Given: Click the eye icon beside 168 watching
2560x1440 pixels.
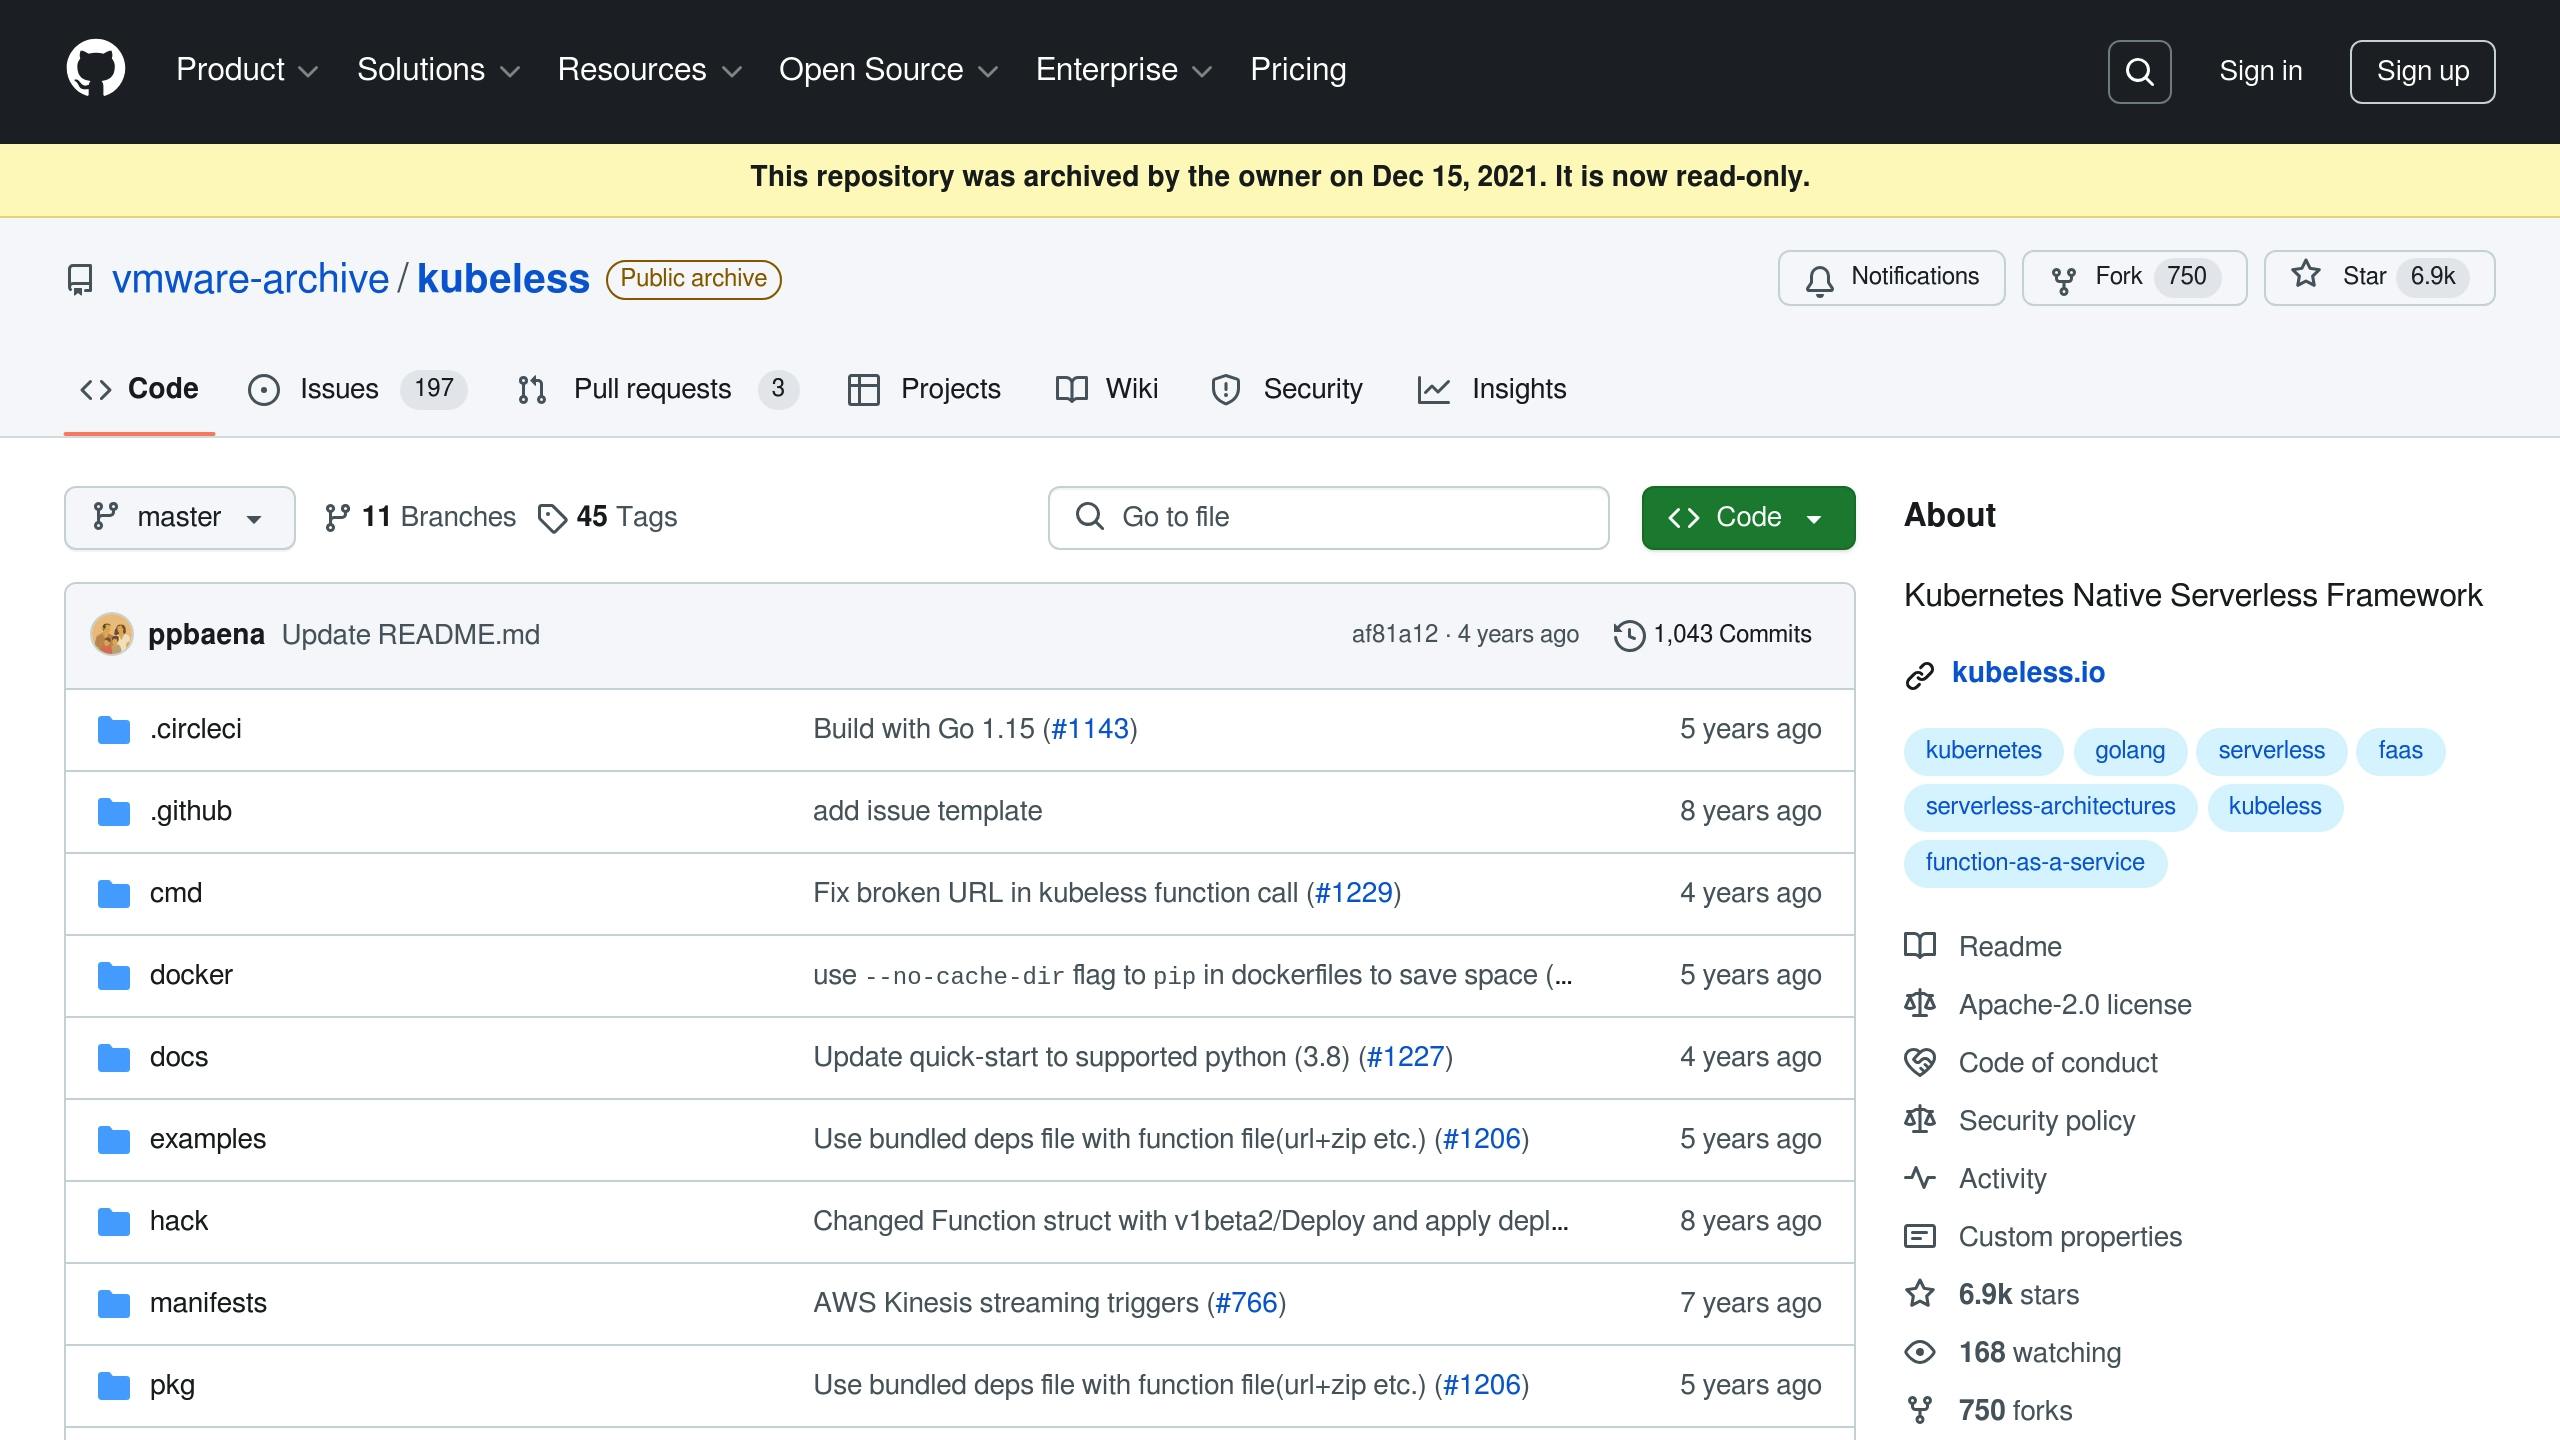Looking at the screenshot, I should pos(1920,1352).
